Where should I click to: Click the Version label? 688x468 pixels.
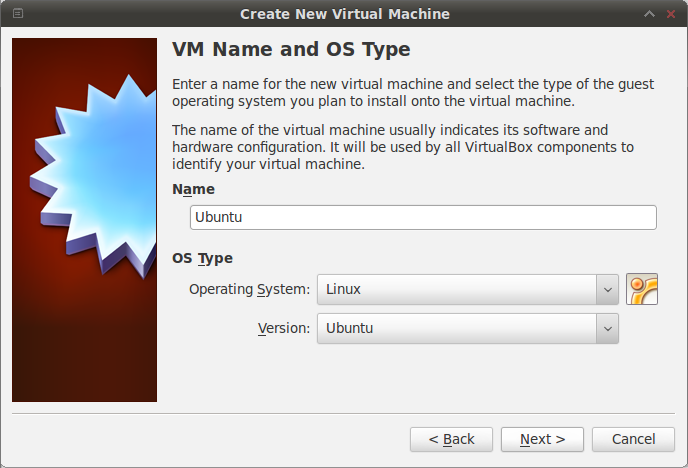(x=284, y=328)
